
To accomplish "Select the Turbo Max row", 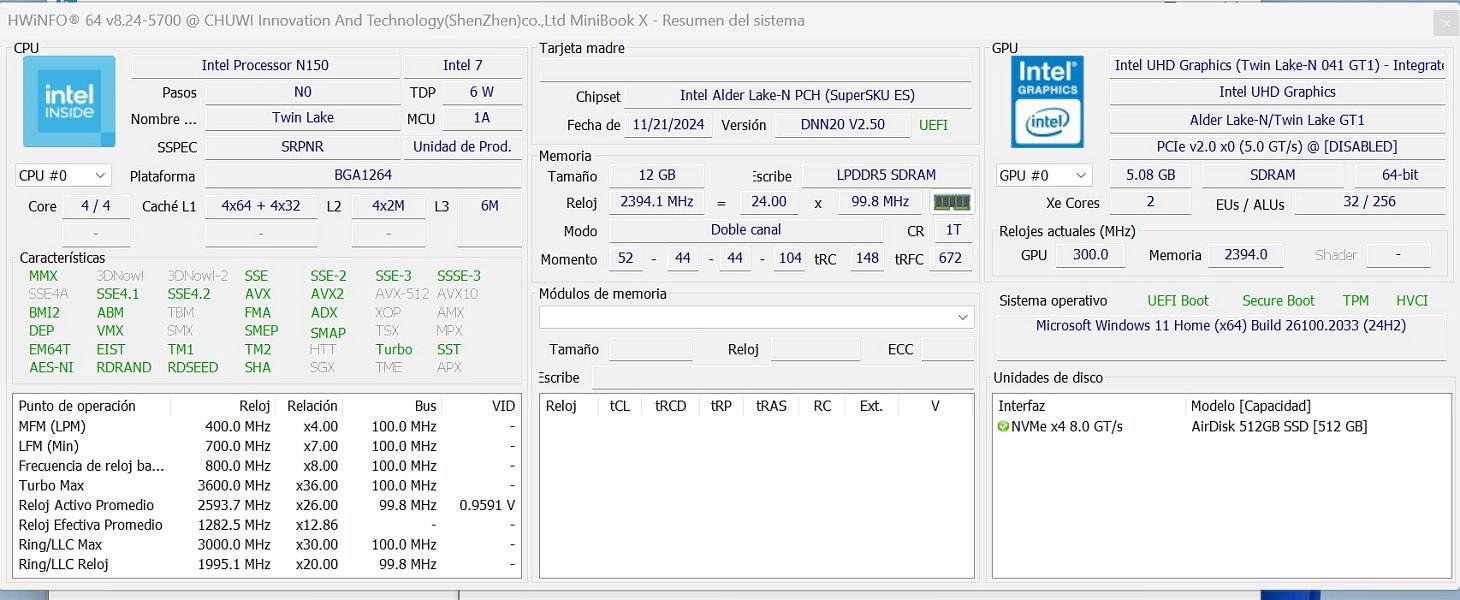I will coord(267,486).
